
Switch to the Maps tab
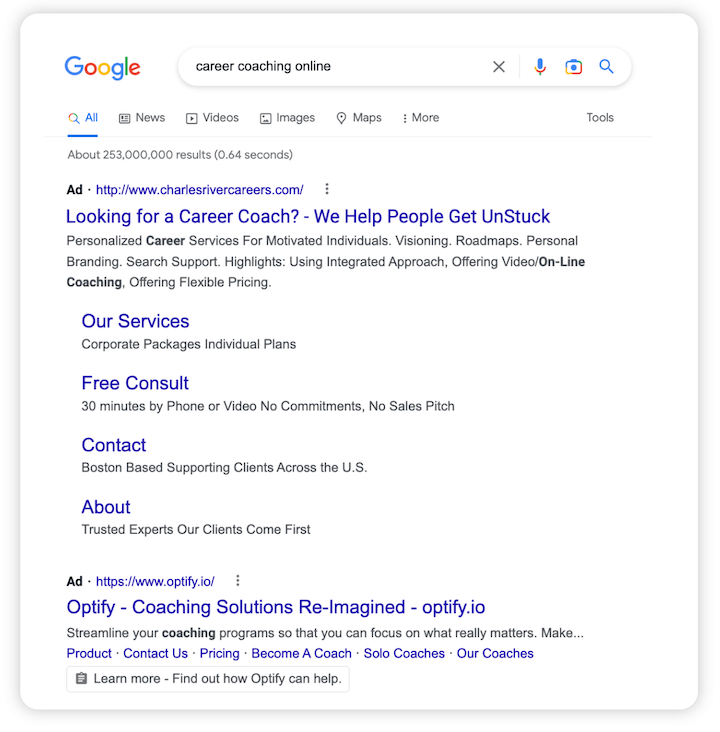click(358, 118)
